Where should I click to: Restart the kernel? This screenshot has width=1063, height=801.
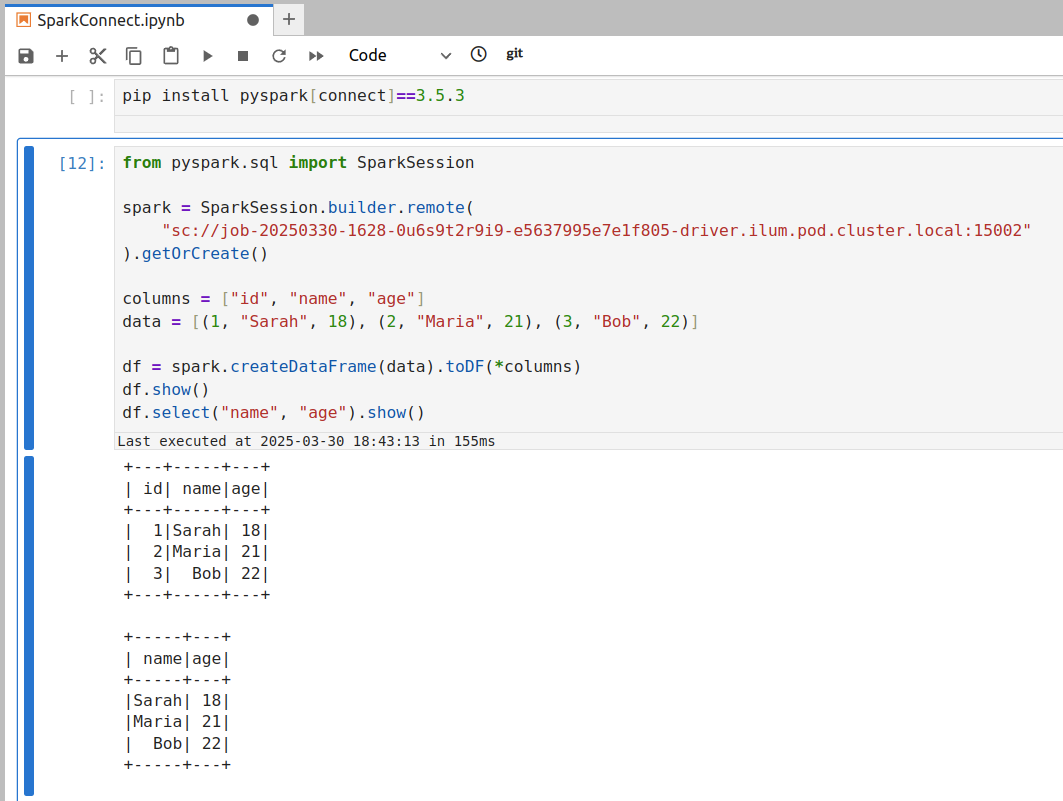coord(278,55)
